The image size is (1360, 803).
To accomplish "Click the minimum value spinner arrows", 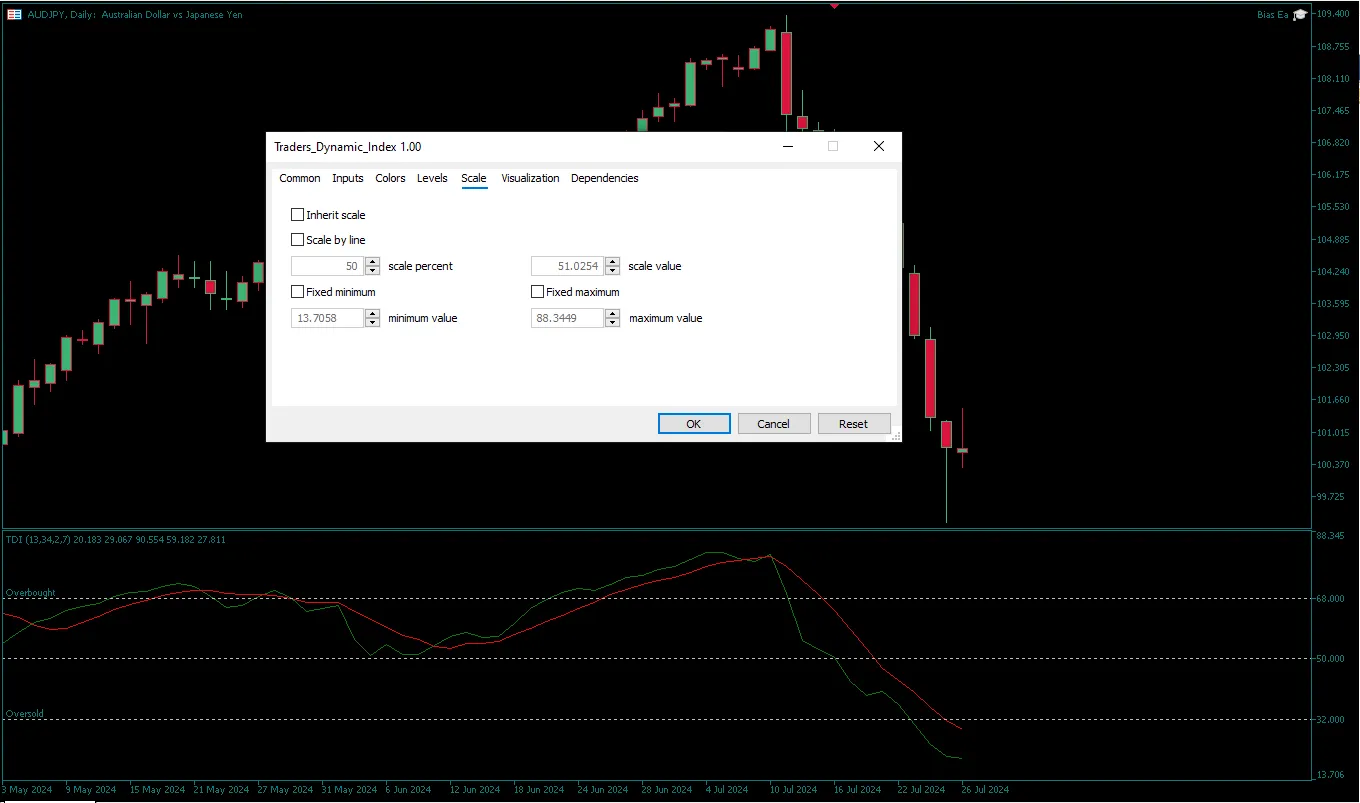I will pyautogui.click(x=373, y=318).
